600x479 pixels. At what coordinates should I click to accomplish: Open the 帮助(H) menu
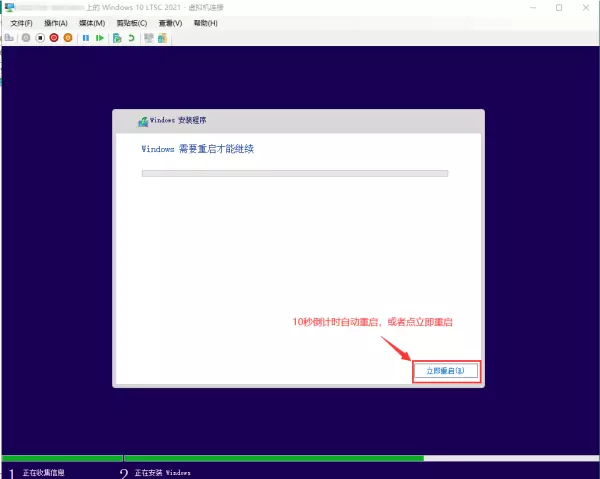pos(205,23)
